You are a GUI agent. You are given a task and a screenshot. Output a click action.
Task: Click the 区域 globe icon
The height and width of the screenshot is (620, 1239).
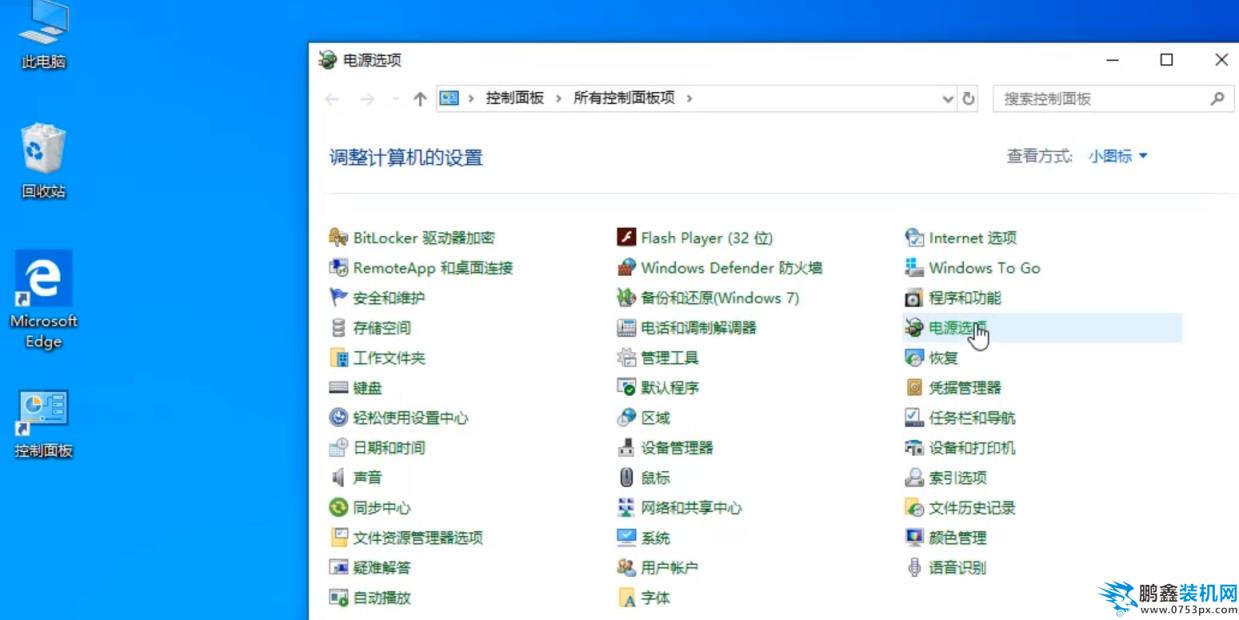point(626,418)
